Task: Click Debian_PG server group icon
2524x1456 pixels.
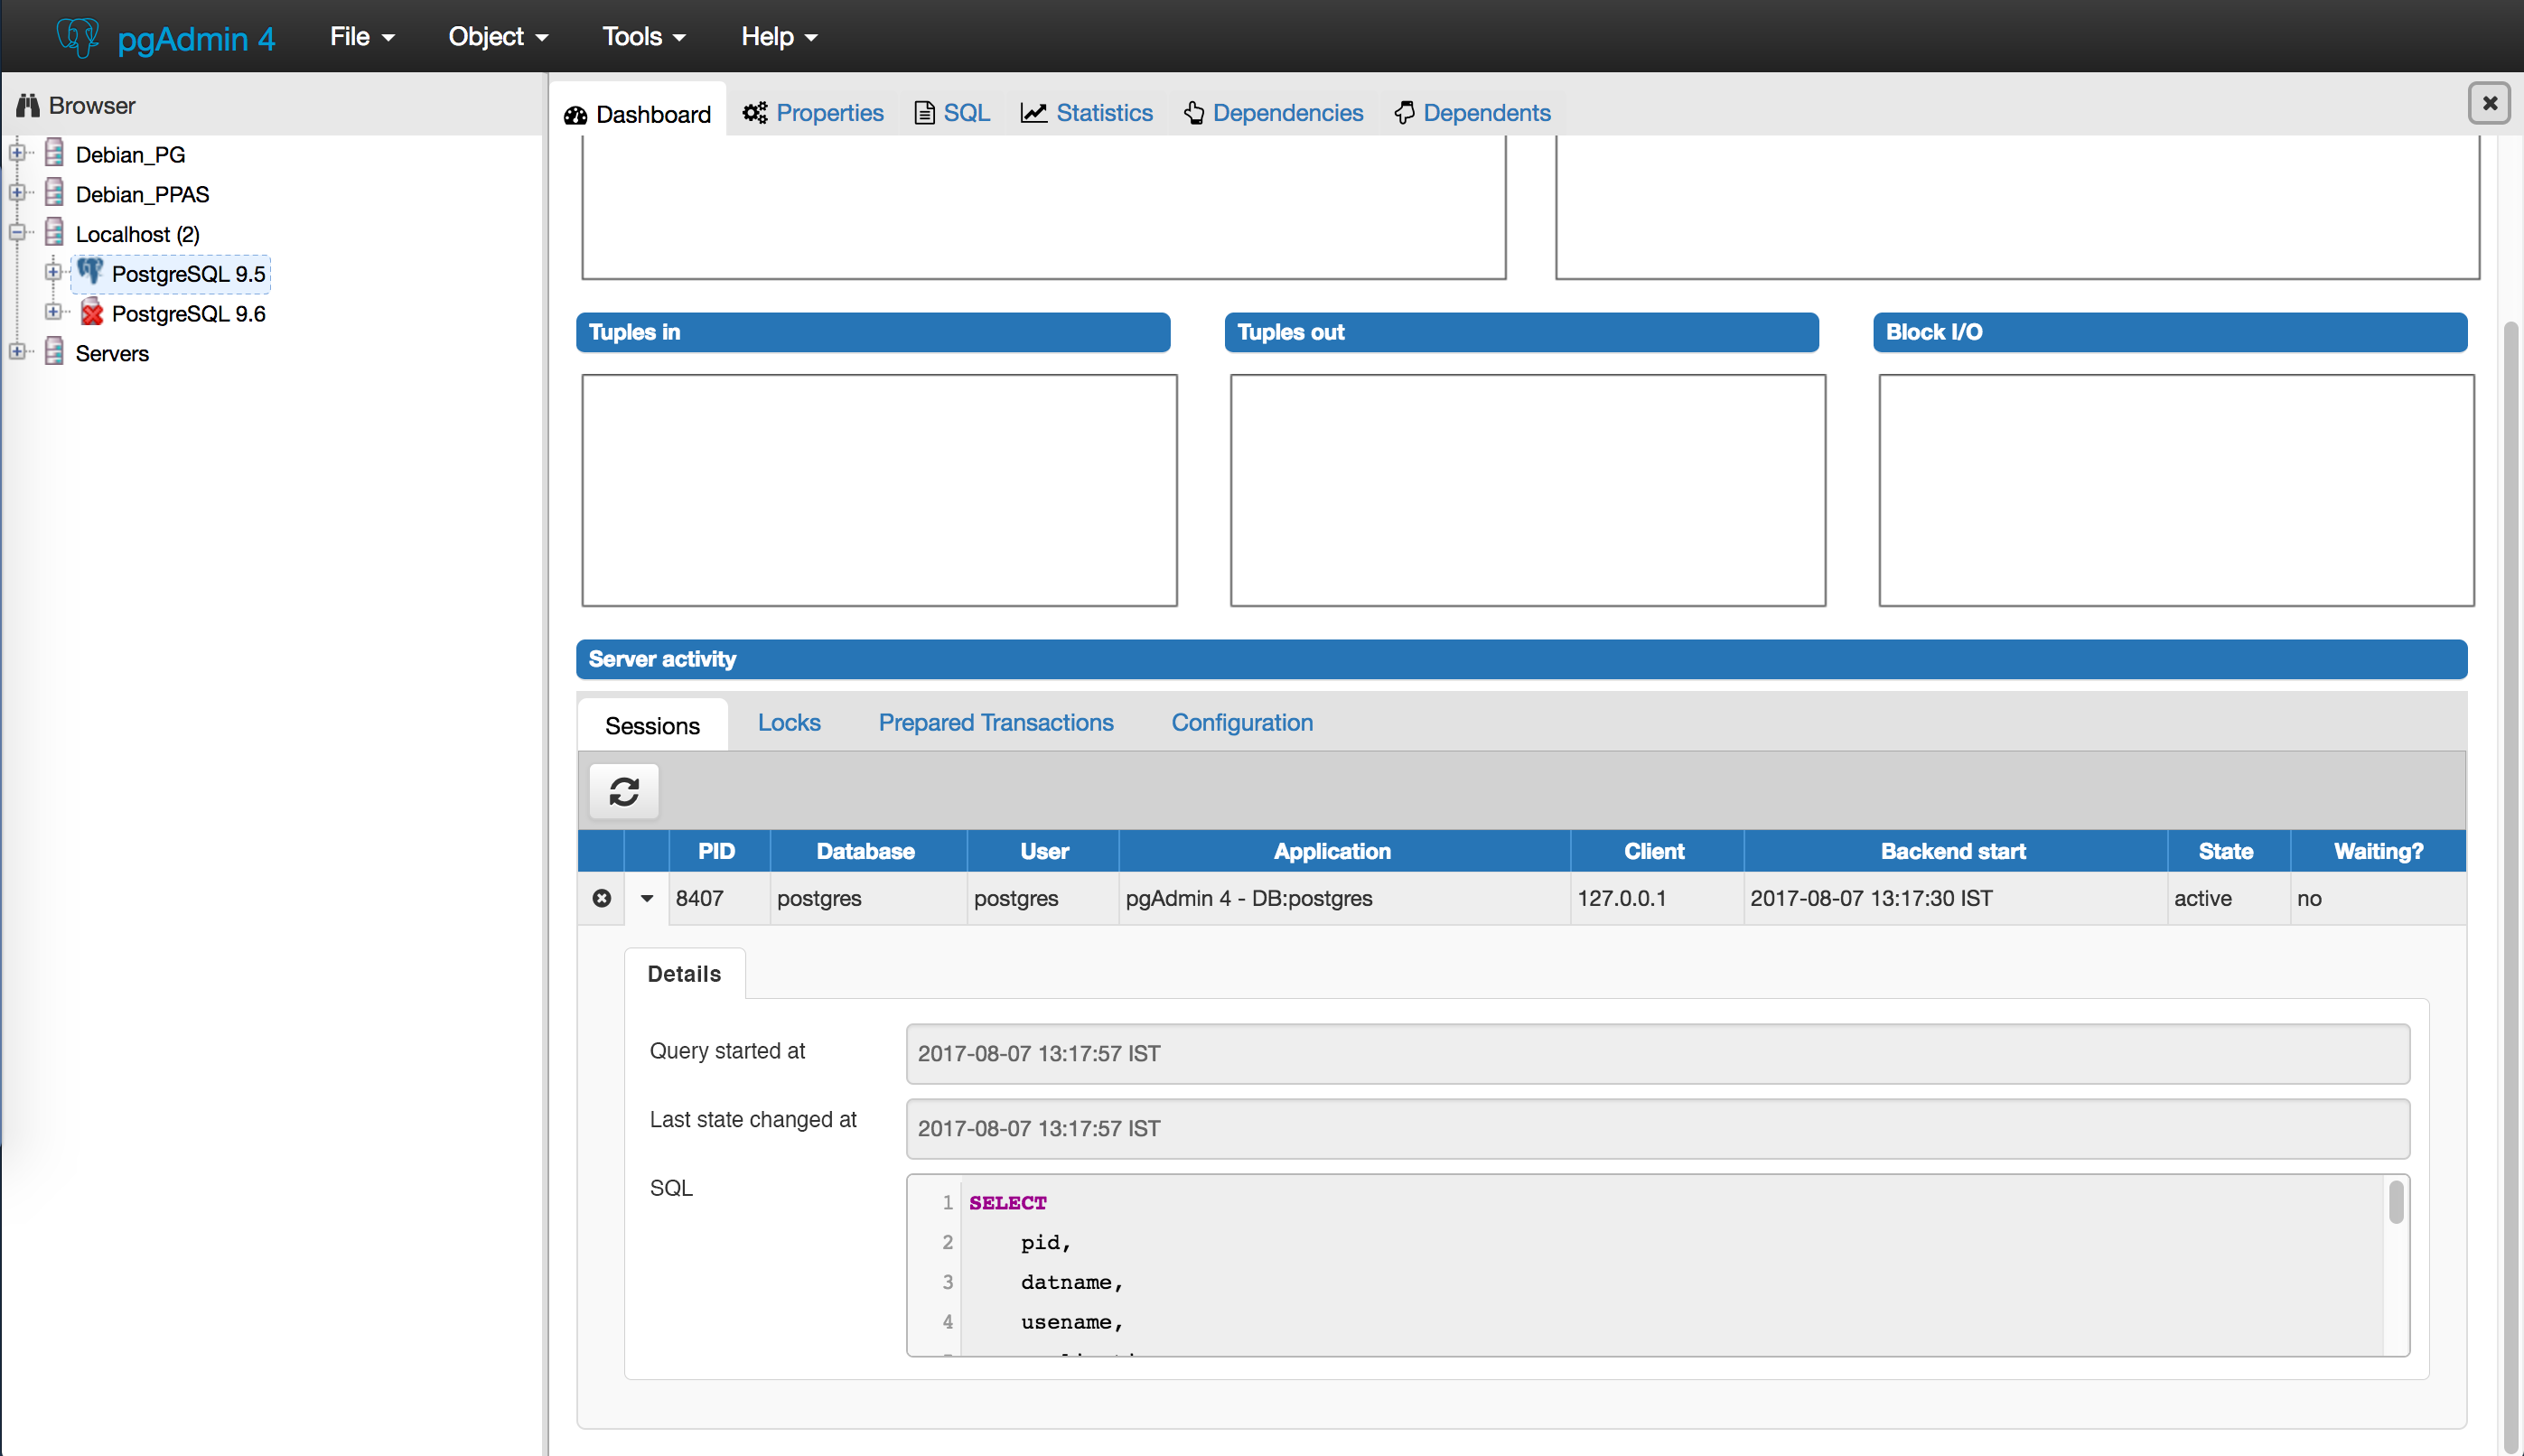Action: (55, 154)
